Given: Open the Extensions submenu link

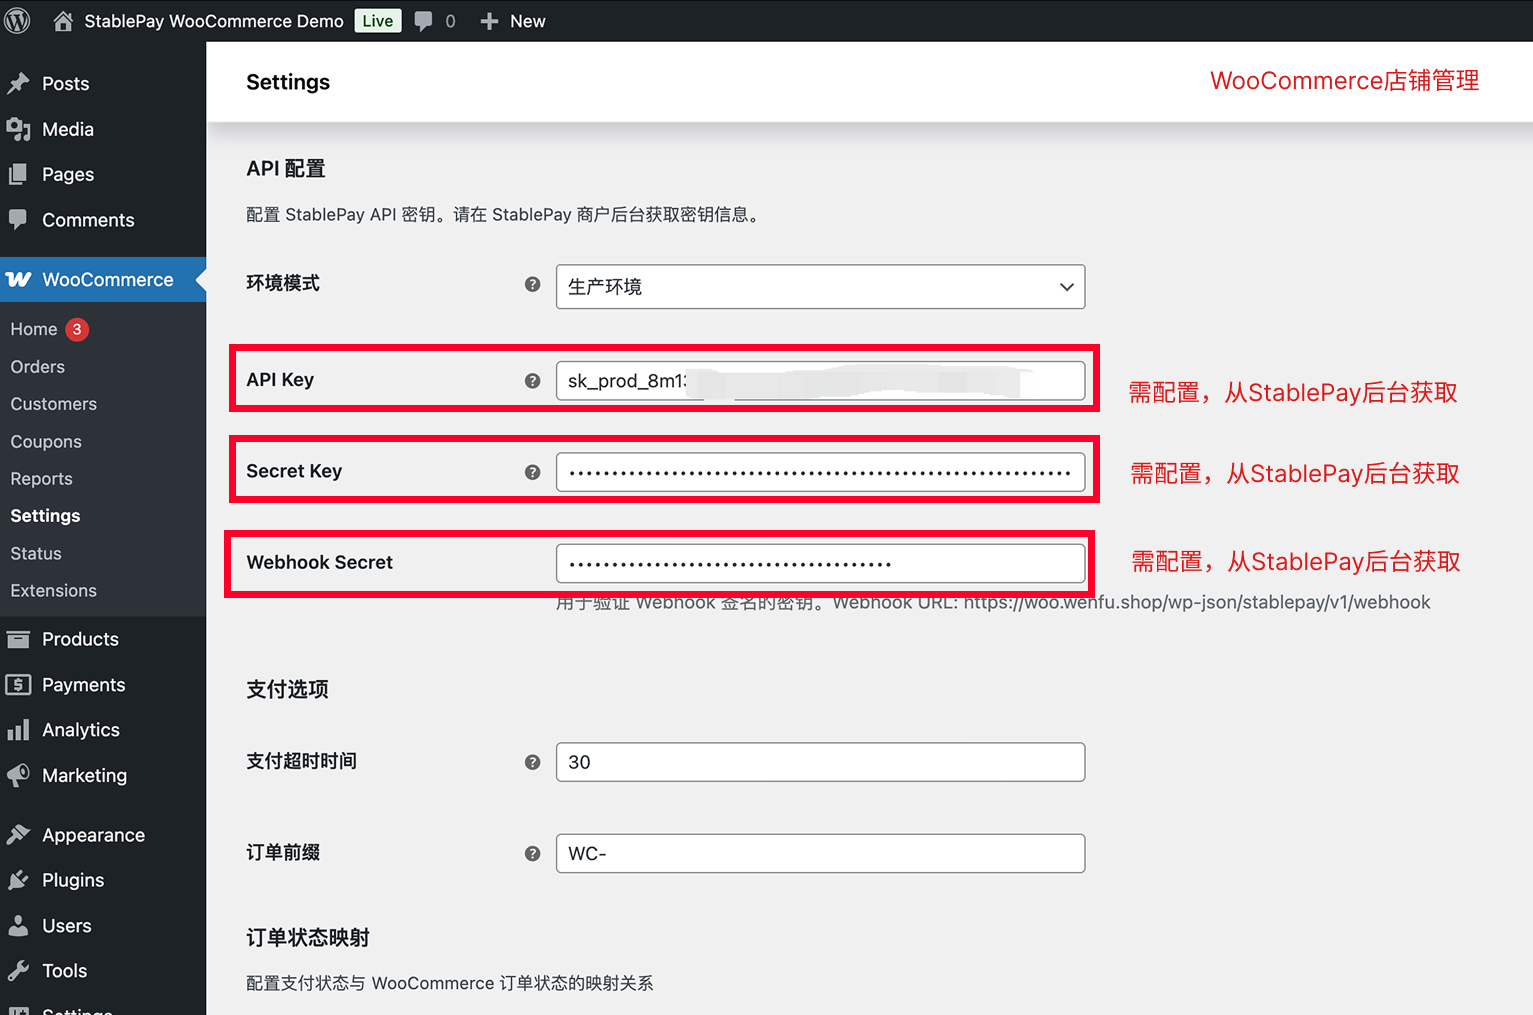Looking at the screenshot, I should click(53, 590).
